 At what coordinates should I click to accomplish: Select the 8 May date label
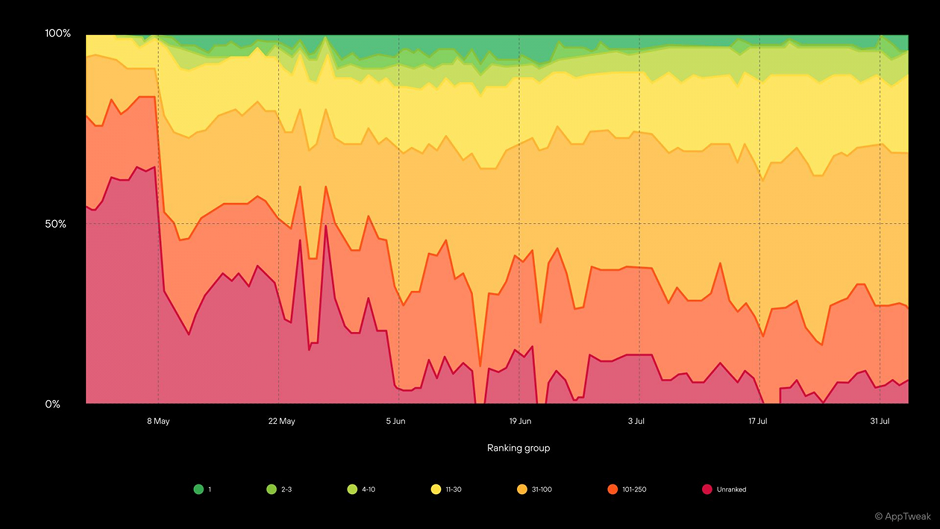tap(157, 421)
